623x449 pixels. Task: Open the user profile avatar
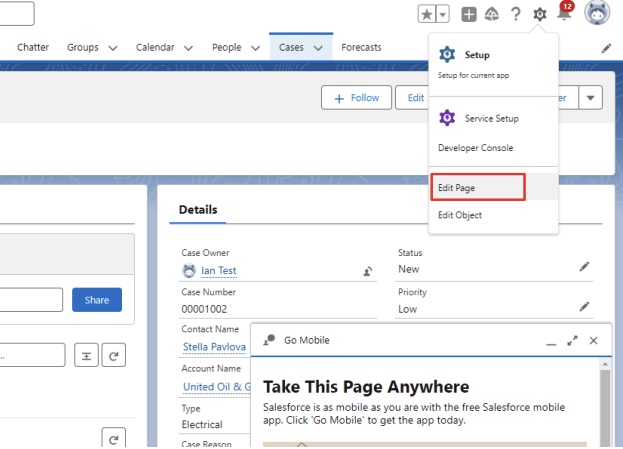(x=597, y=13)
